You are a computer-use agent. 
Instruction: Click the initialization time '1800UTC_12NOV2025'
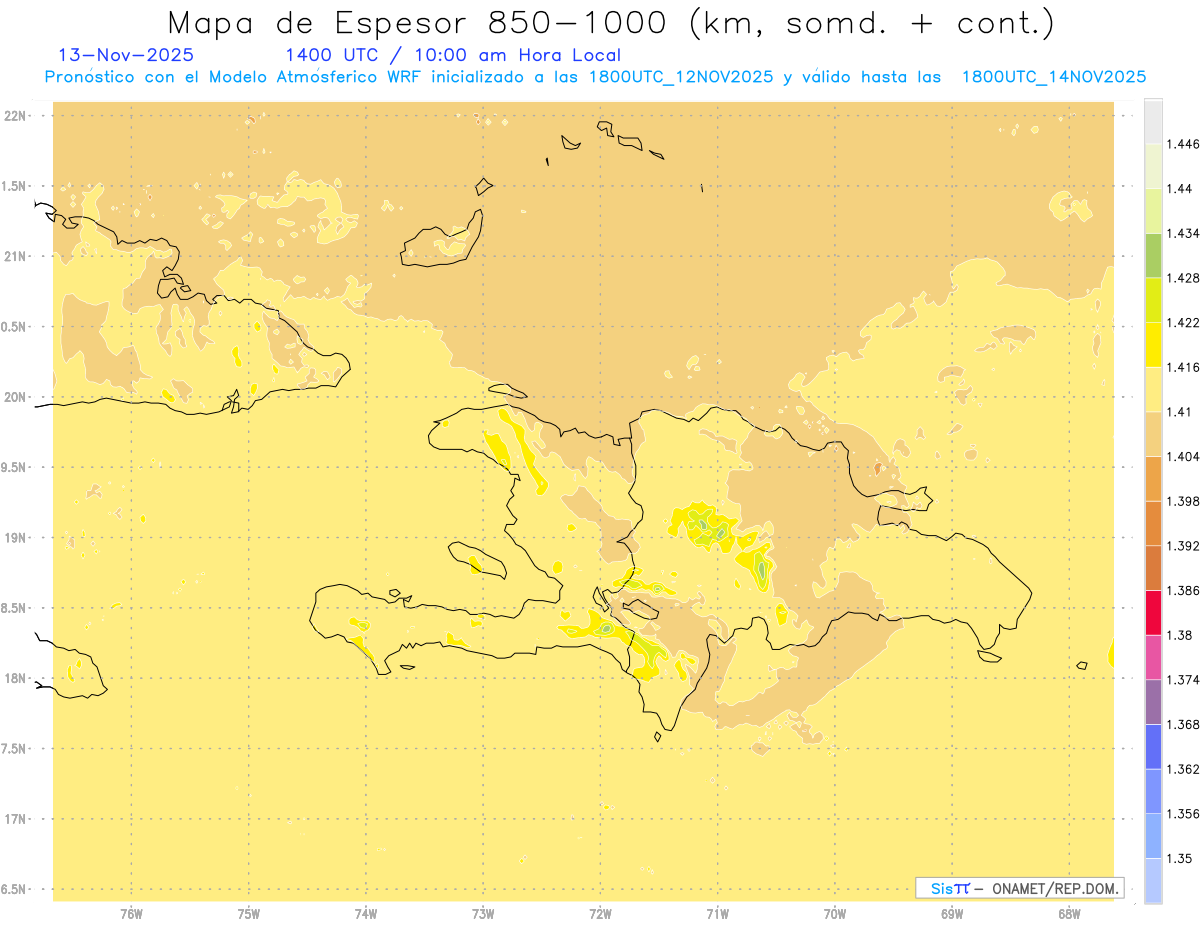click(681, 77)
